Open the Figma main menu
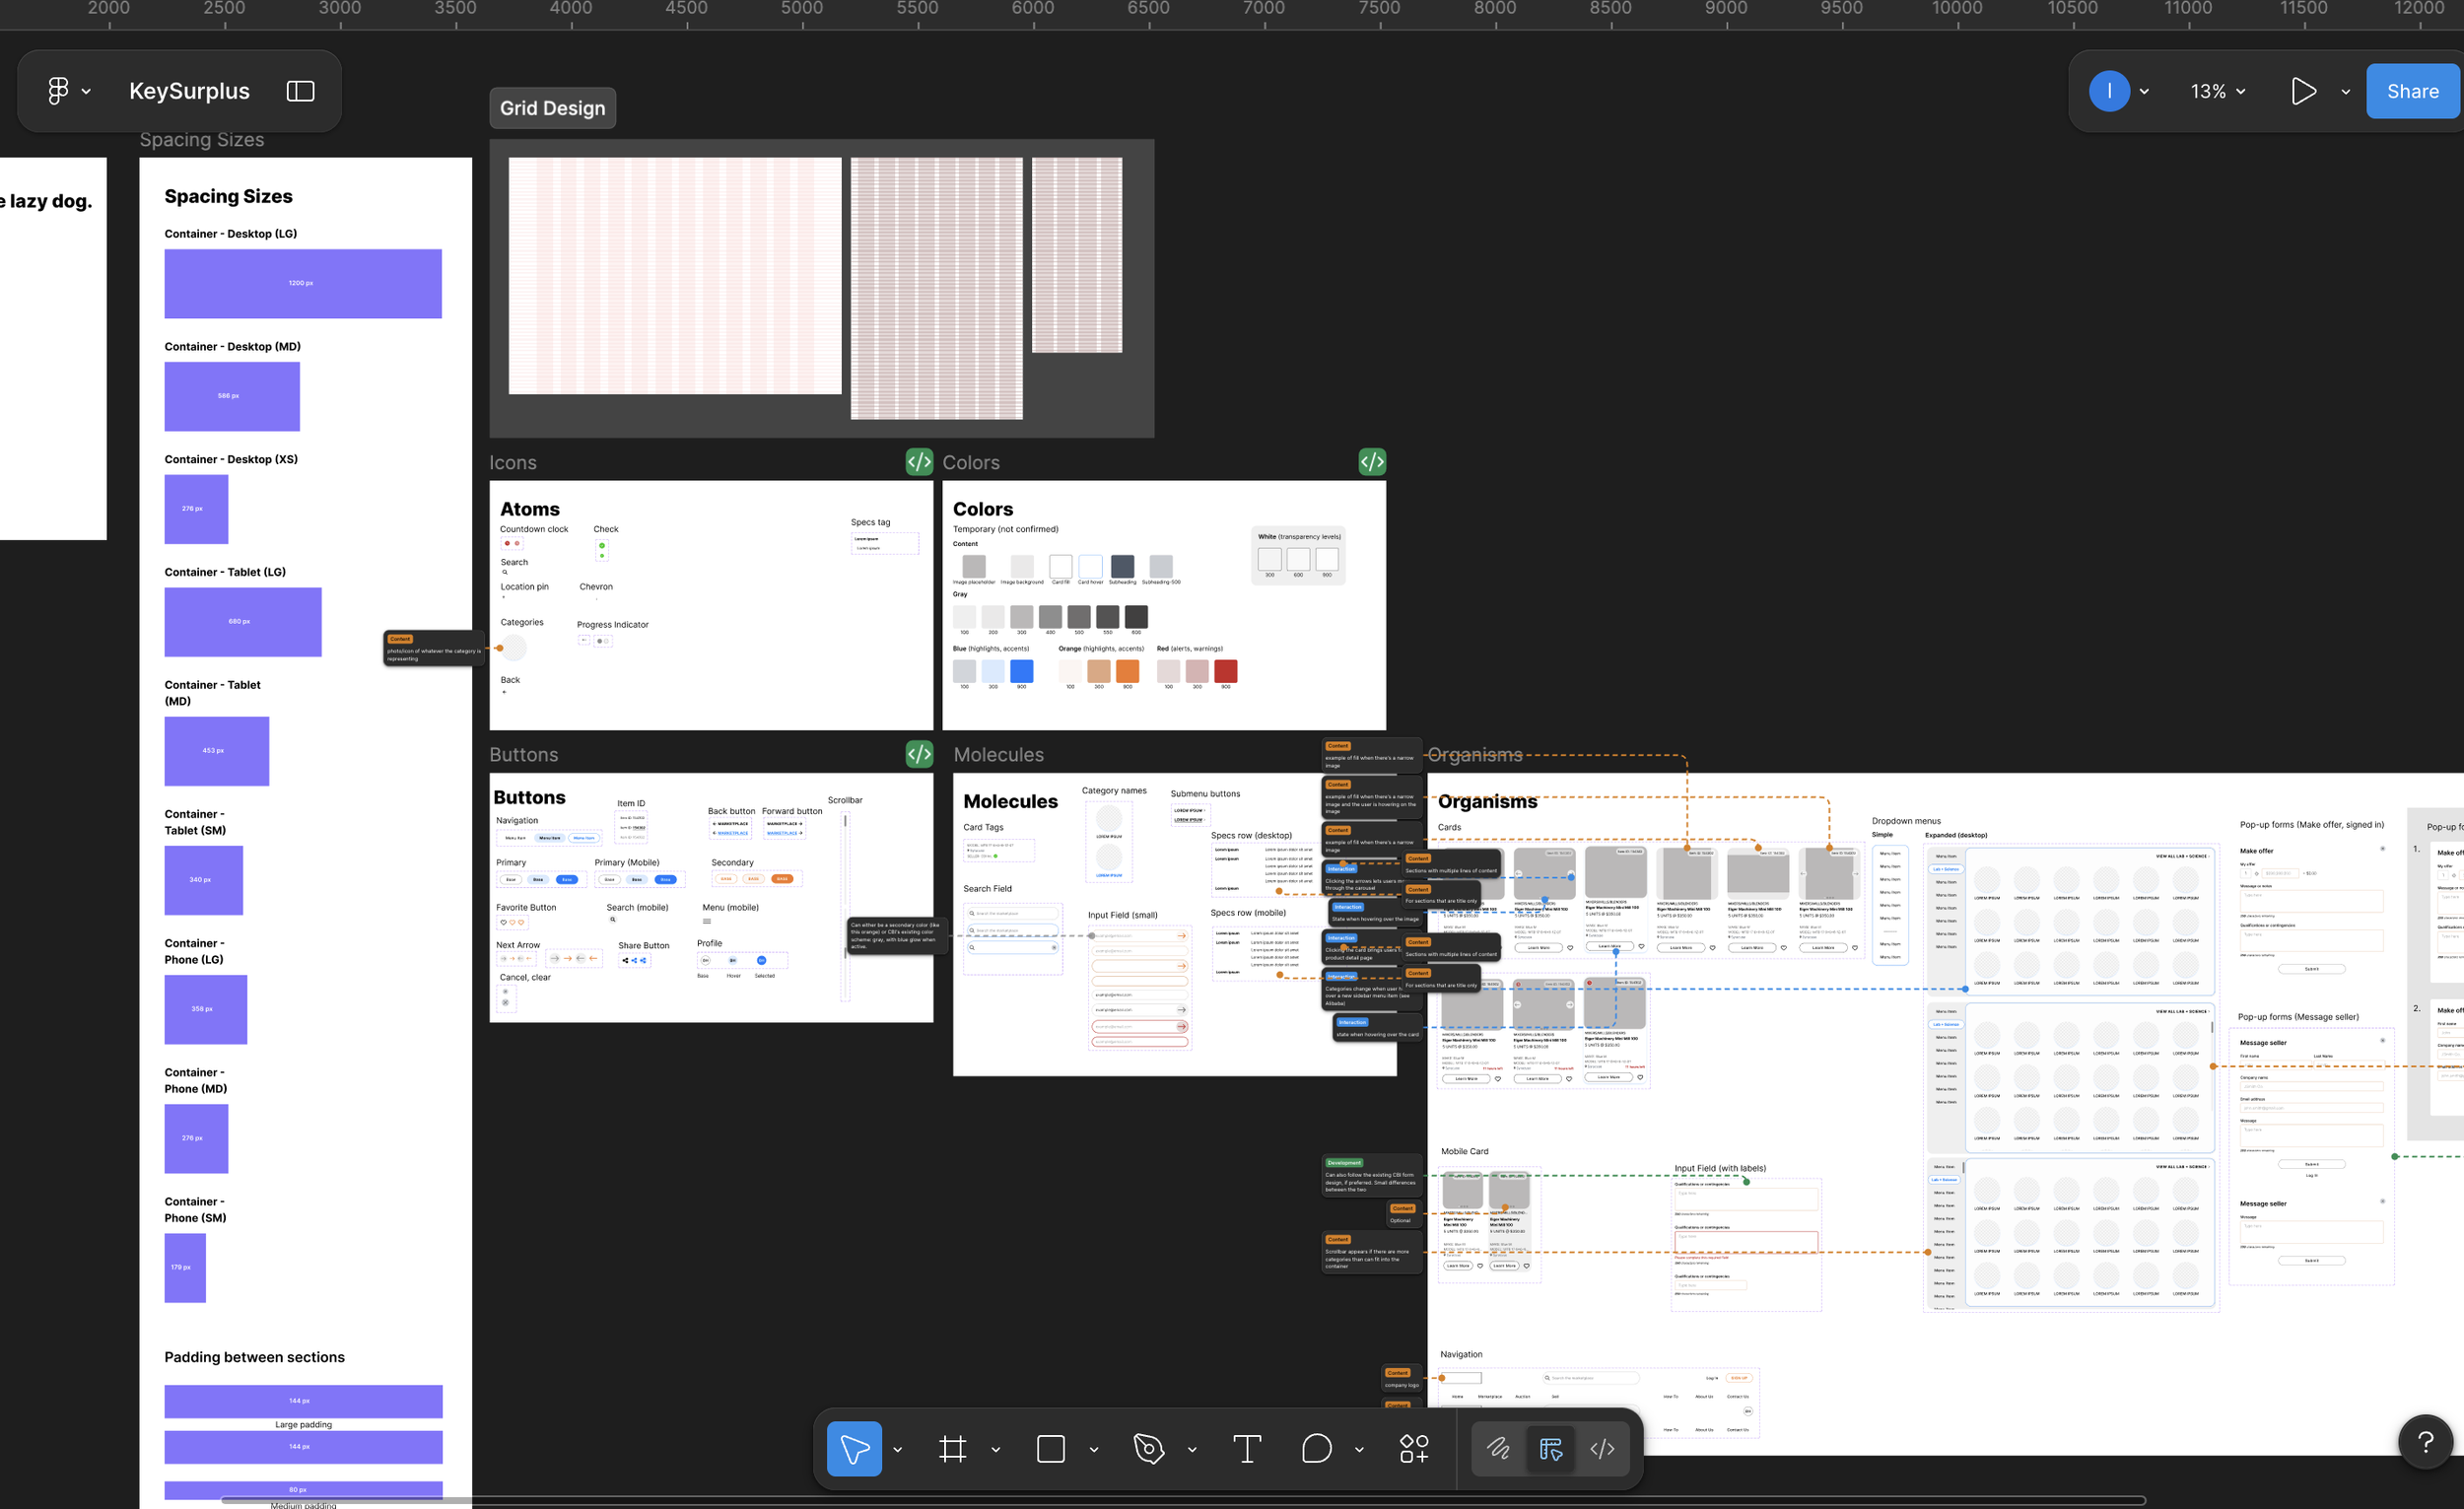Screen dimensions: 2464x1509 tap(60, 90)
